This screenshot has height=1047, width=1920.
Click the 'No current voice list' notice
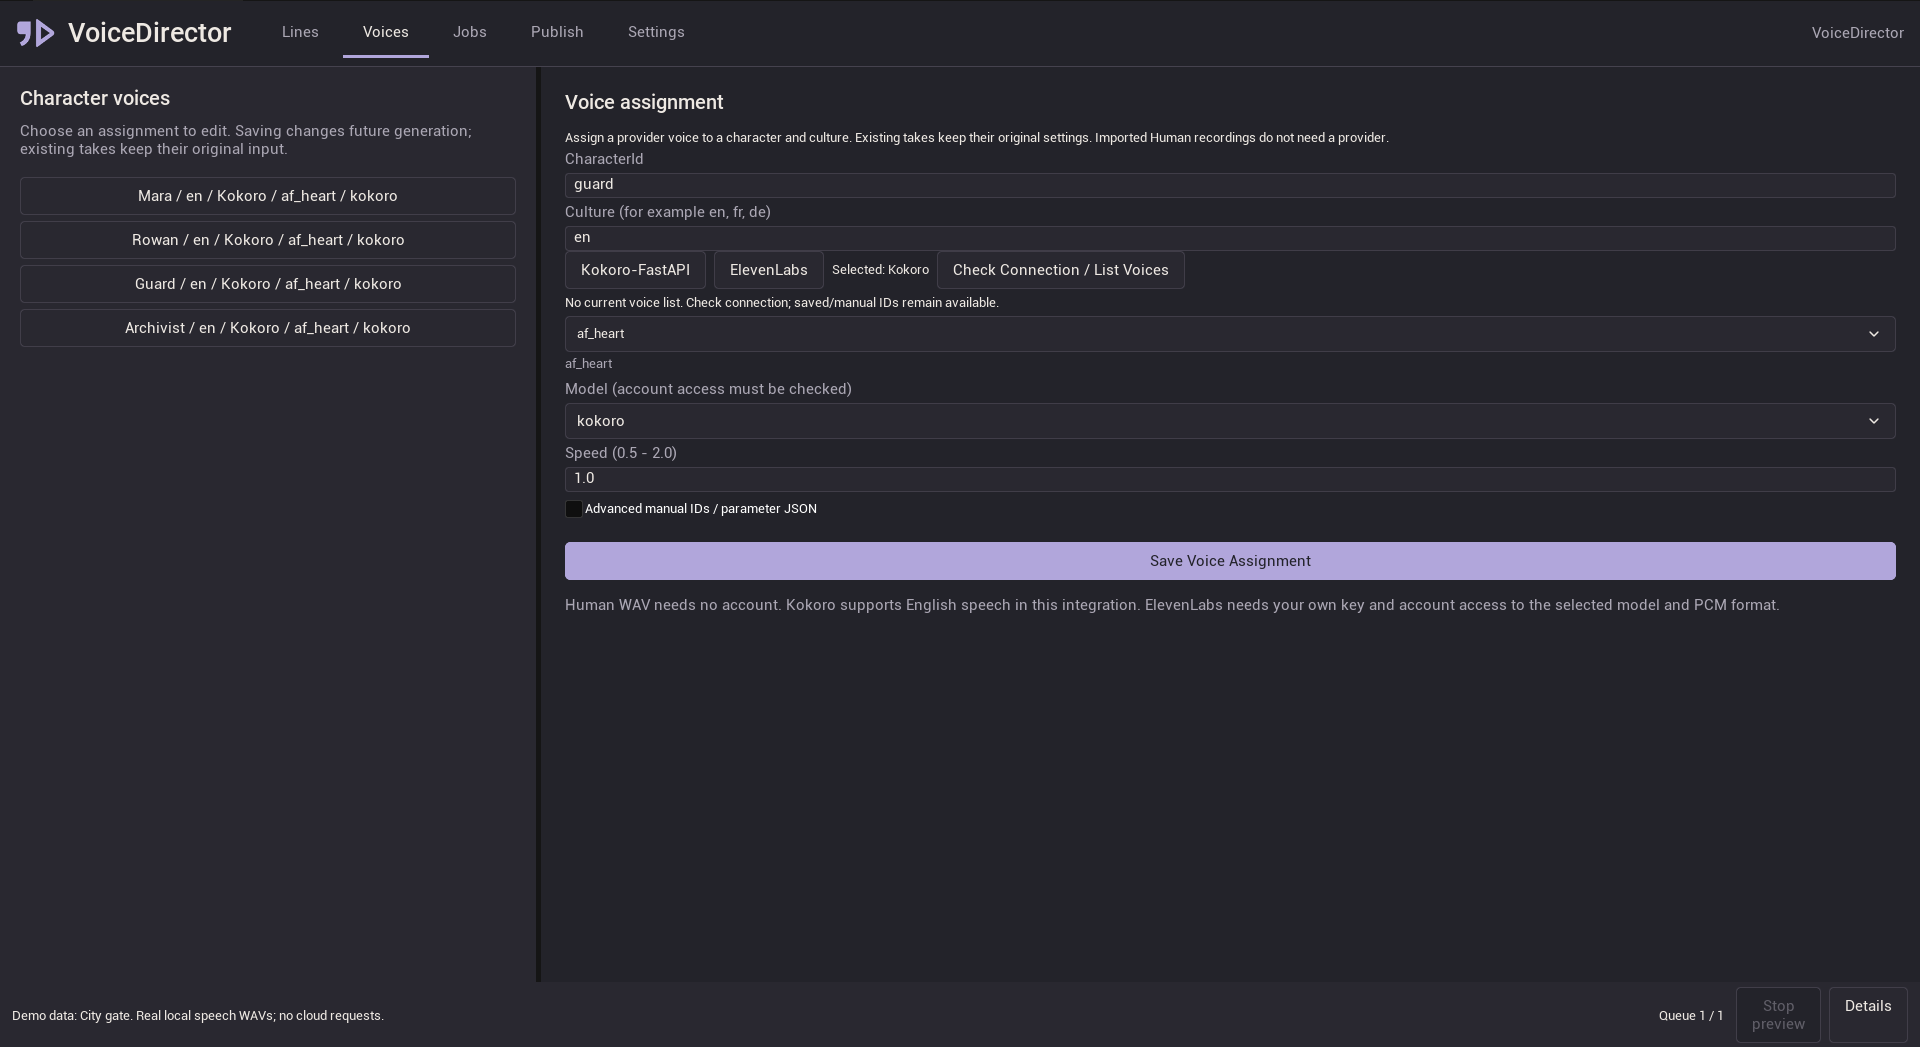pyautogui.click(x=782, y=303)
